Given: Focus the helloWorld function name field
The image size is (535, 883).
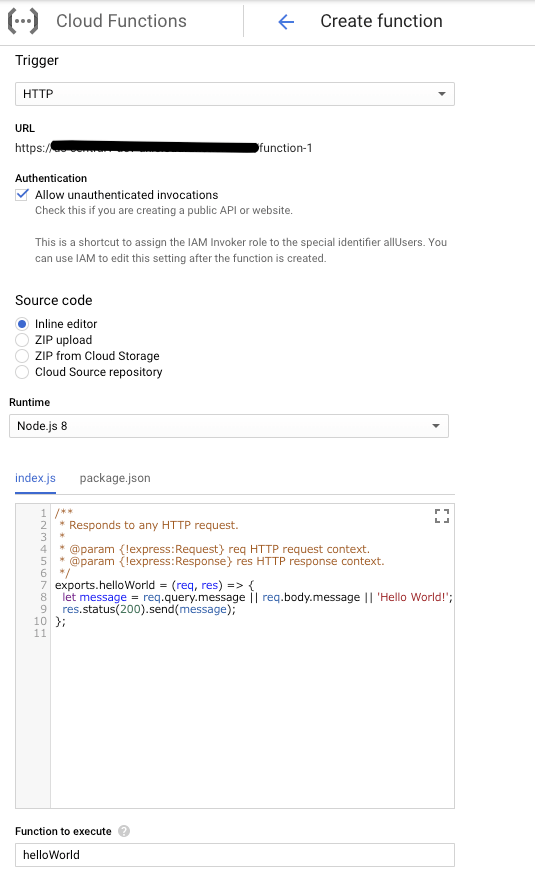Looking at the screenshot, I should (235, 855).
